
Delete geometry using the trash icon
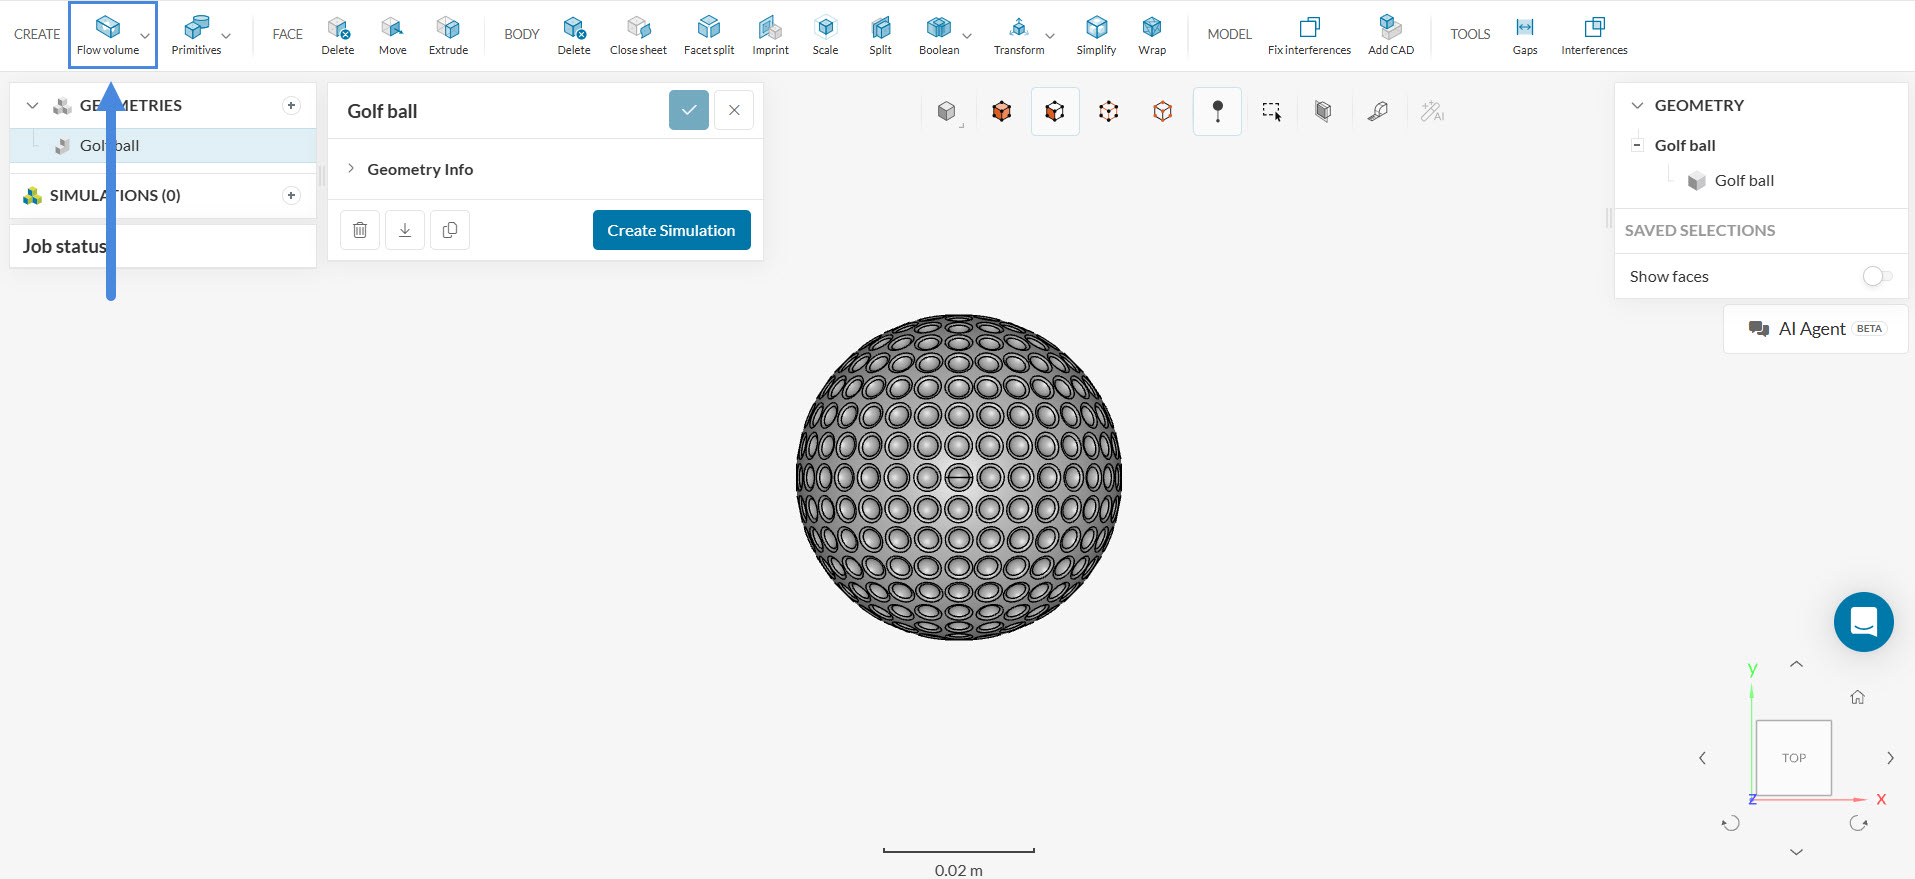coord(360,230)
